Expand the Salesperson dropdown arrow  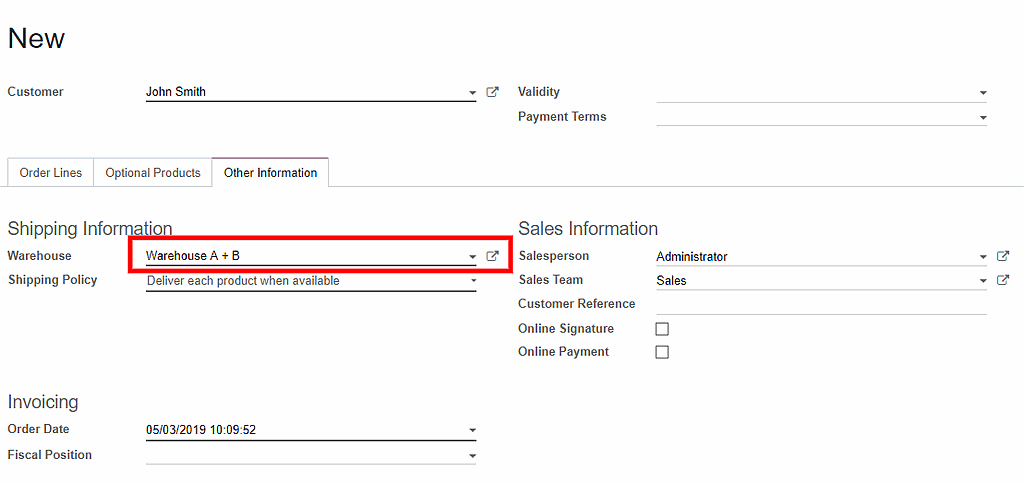tap(983, 257)
